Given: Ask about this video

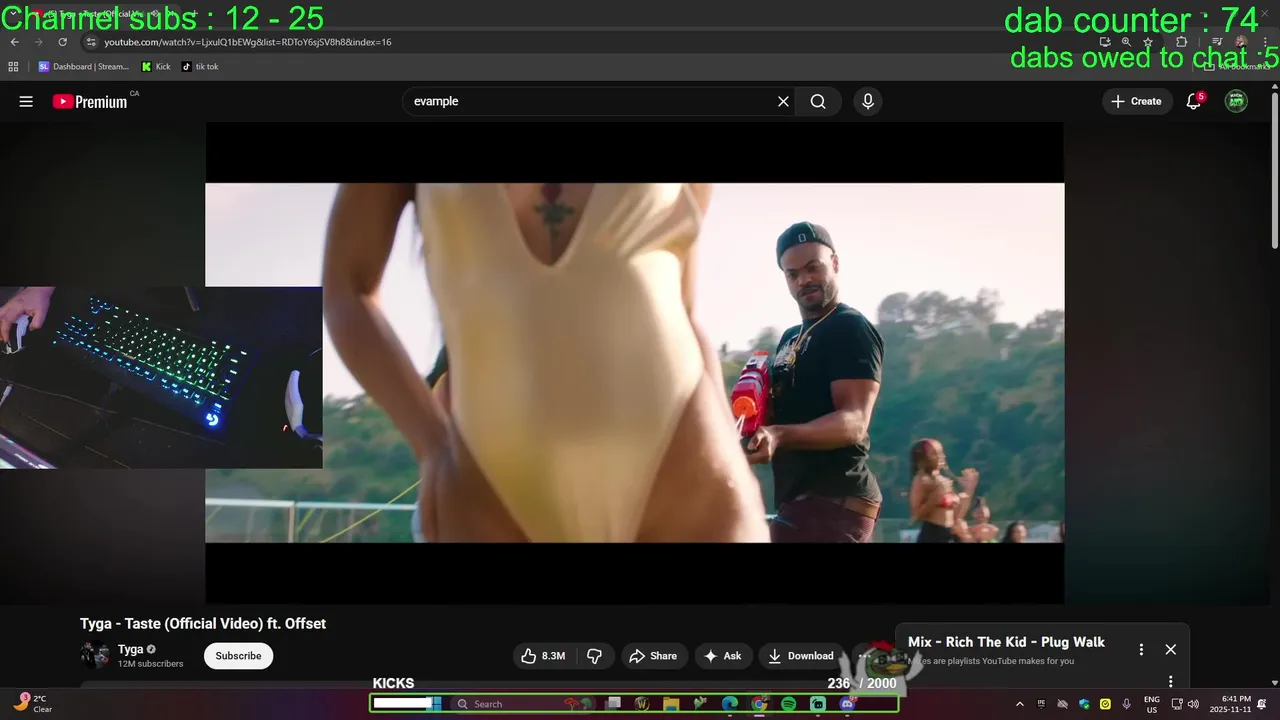Looking at the screenshot, I should click(723, 656).
